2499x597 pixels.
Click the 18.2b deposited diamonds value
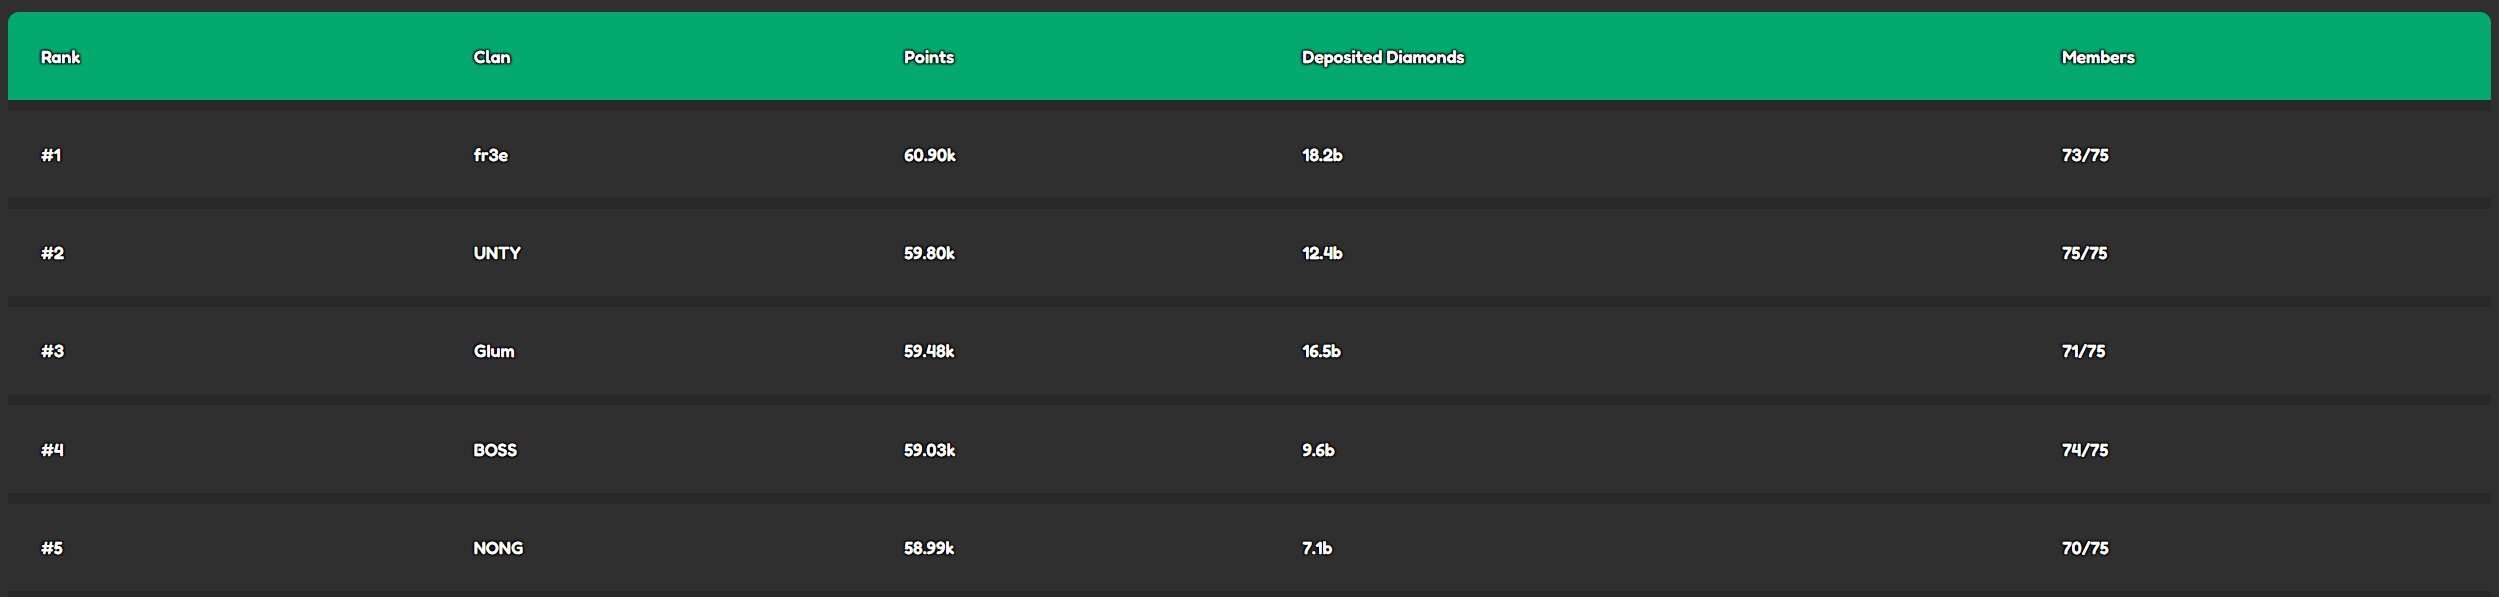(1321, 155)
